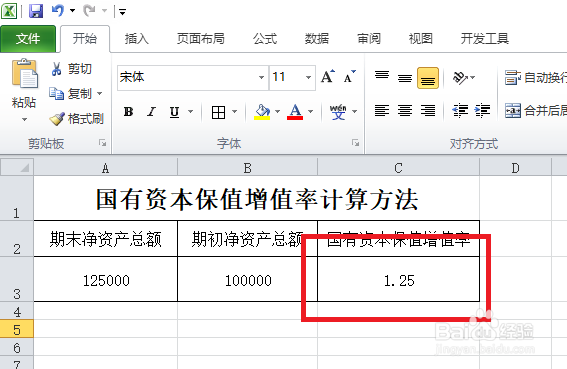567x369 pixels.
Task: Click the Increase Indent icon
Action: [483, 110]
